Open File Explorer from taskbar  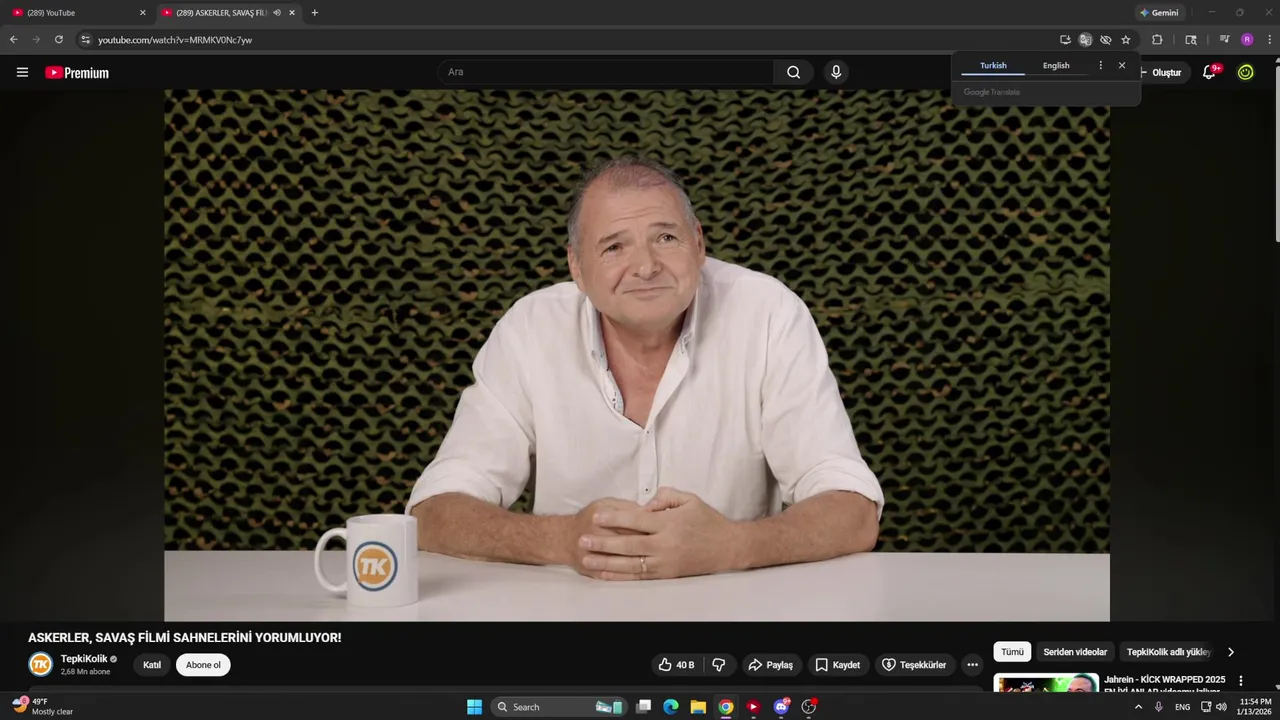pyautogui.click(x=698, y=707)
